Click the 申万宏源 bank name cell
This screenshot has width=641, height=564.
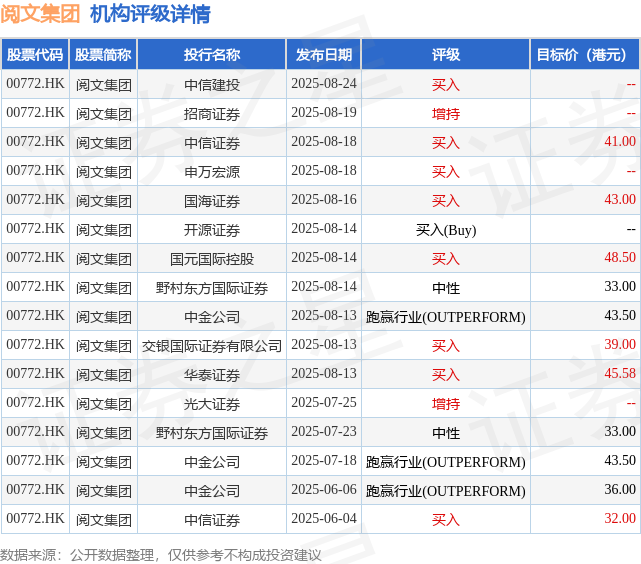212,172
